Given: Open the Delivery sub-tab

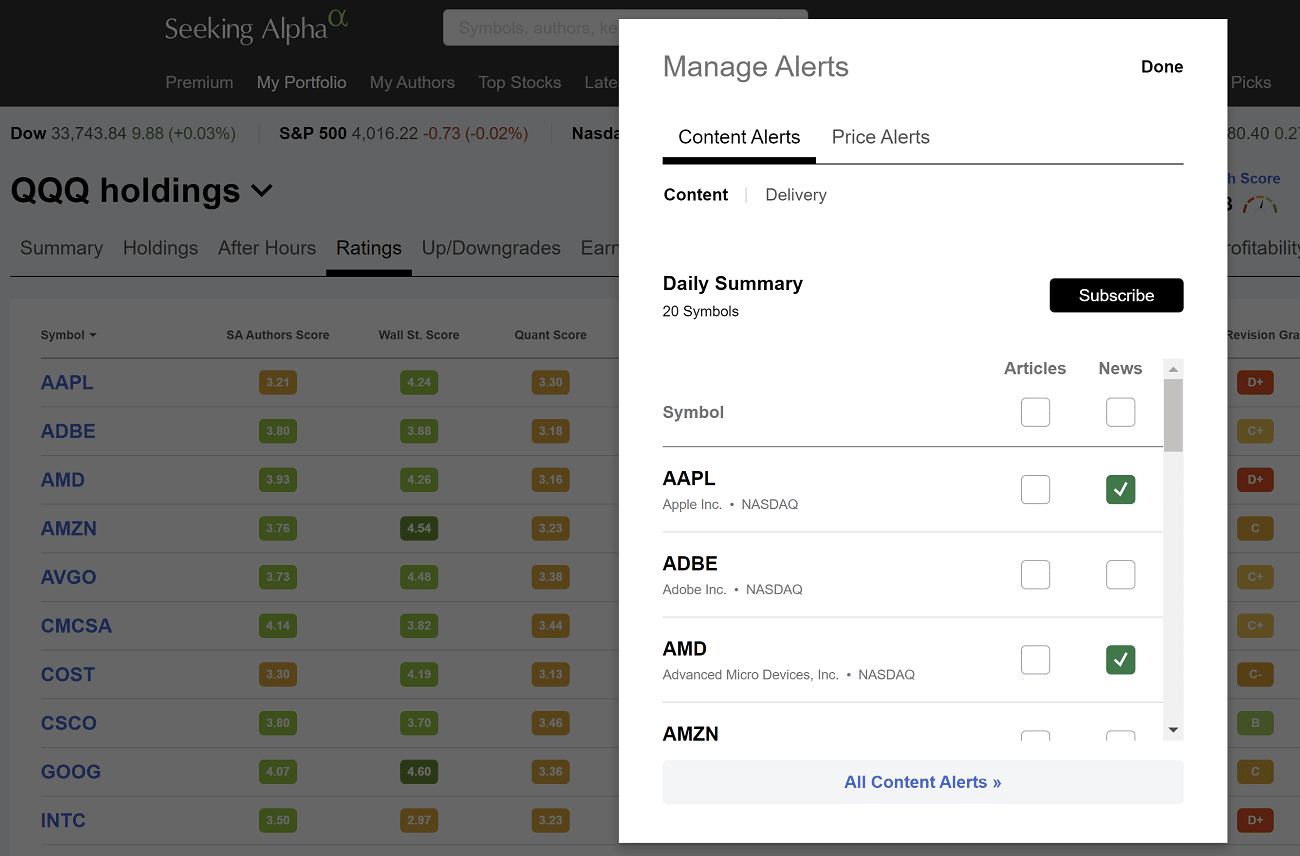Looking at the screenshot, I should click(796, 195).
